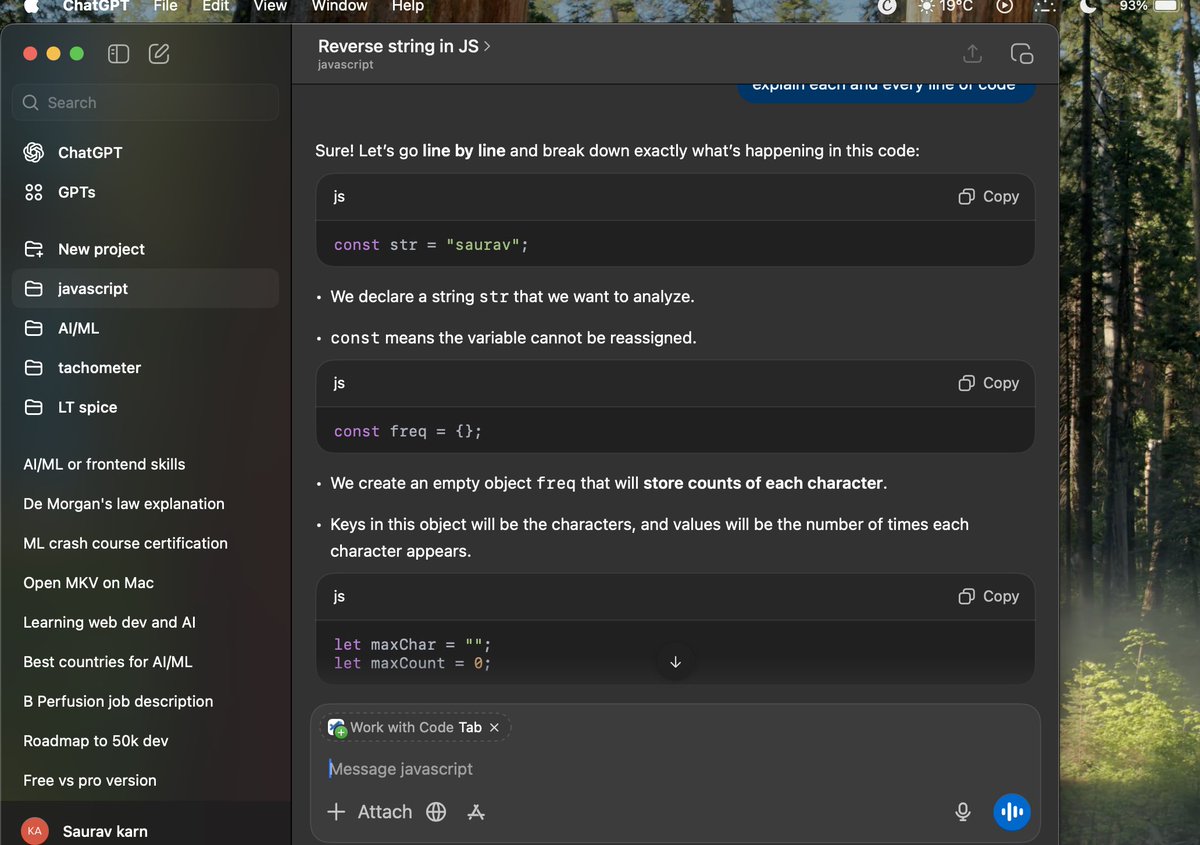Viewport: 1200px width, 845px height.
Task: Click the KA profile avatar
Action: [35, 831]
